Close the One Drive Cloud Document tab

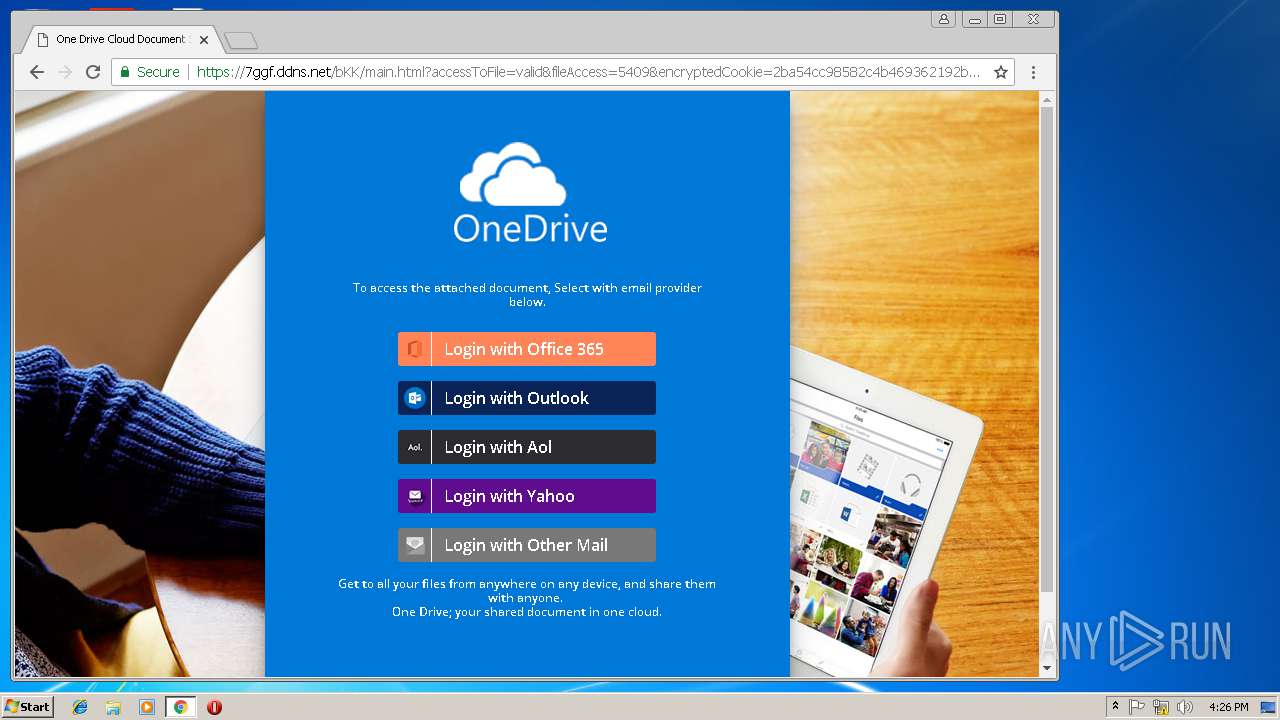204,40
